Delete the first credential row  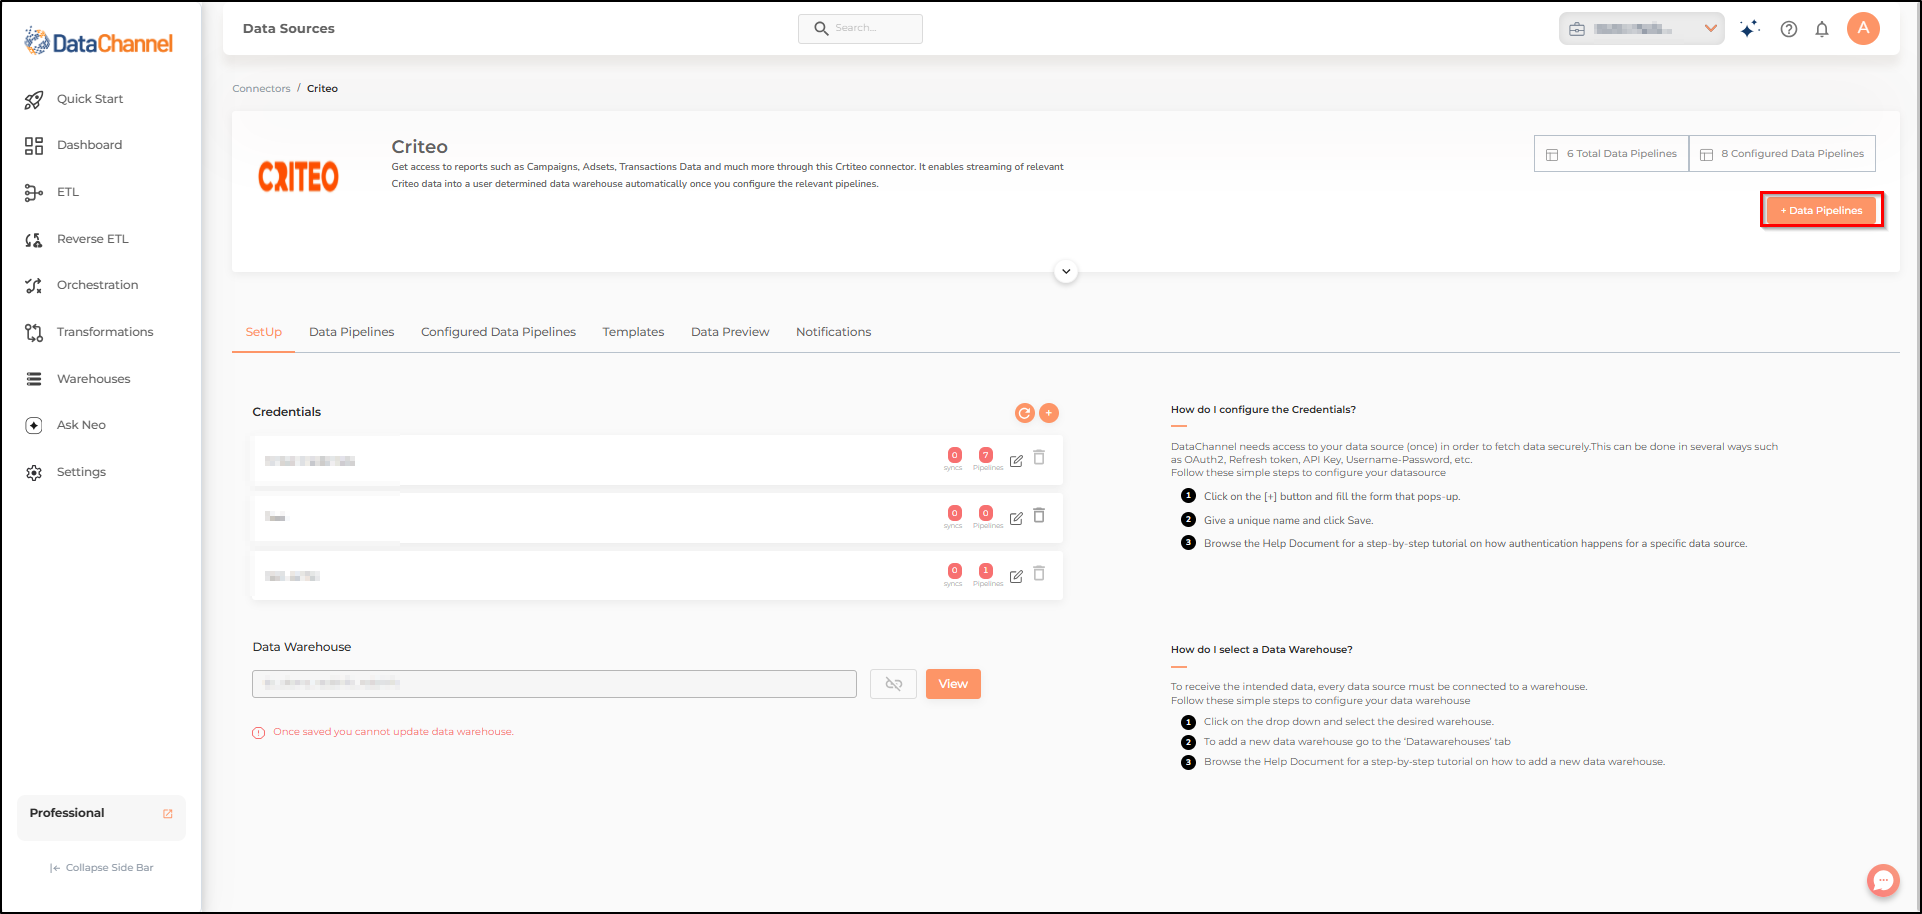click(1039, 458)
